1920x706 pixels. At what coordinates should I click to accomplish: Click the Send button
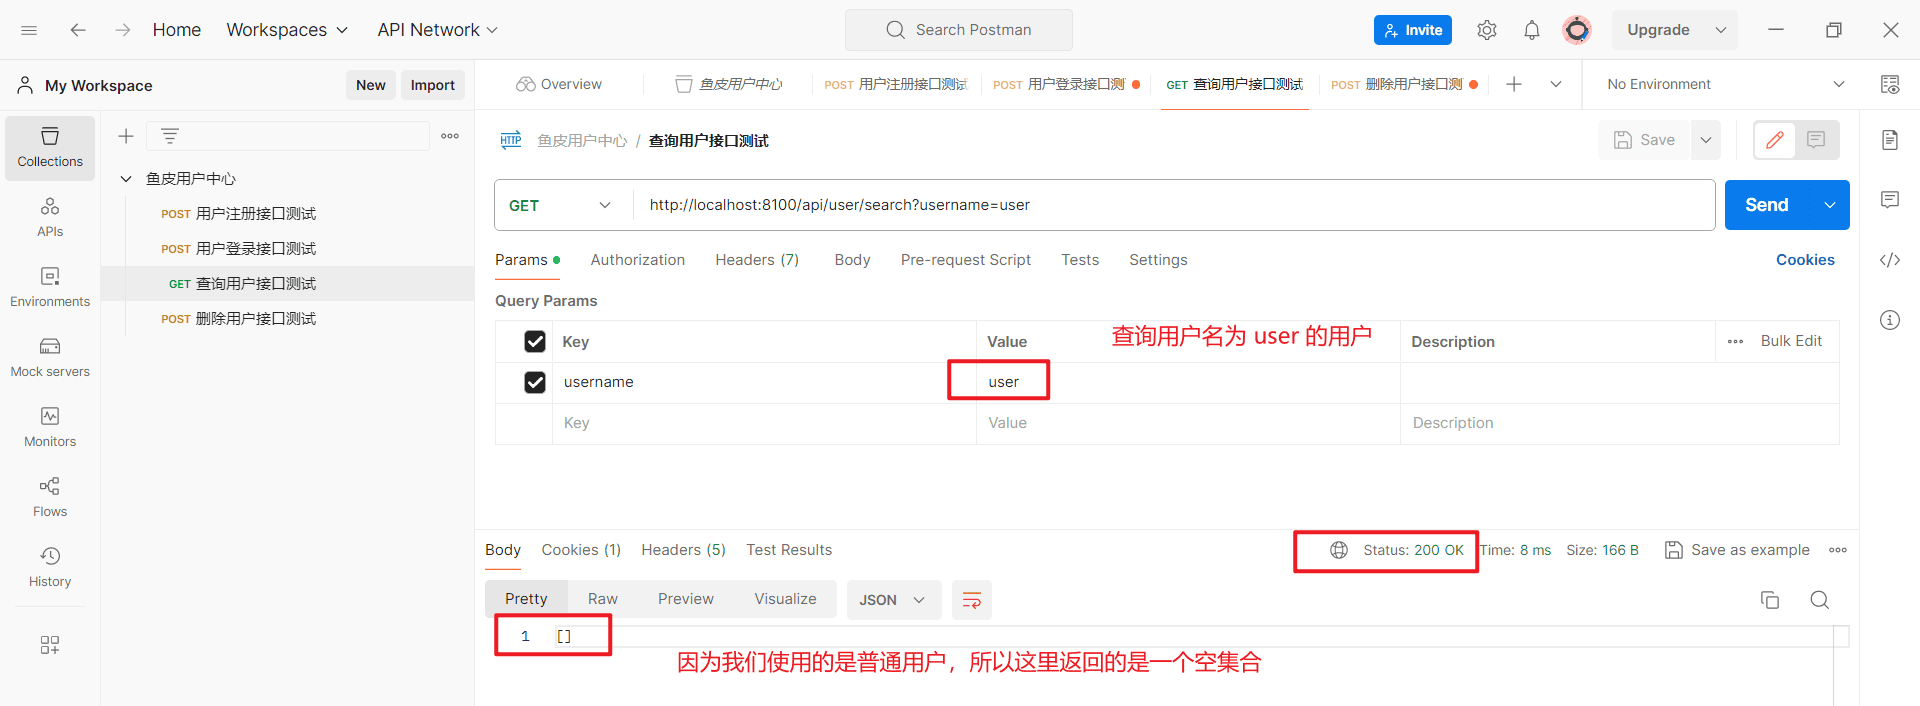click(x=1767, y=205)
